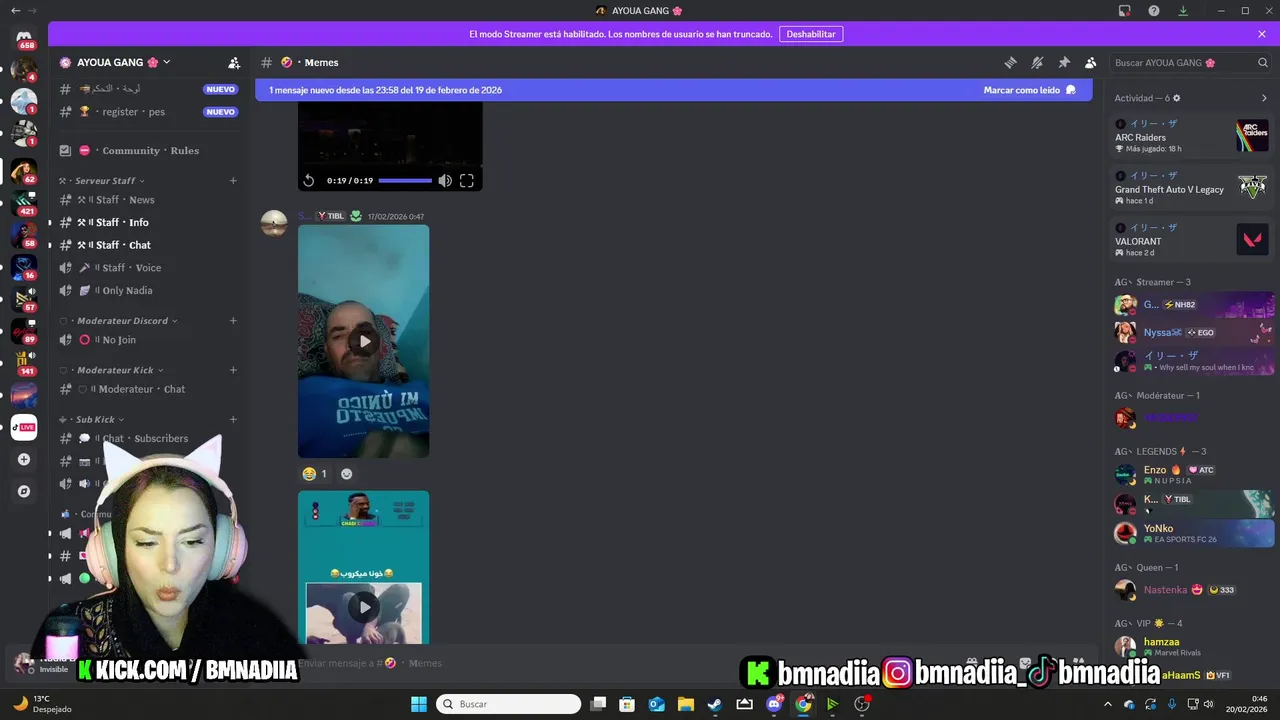Click the download icon in the title bar
The height and width of the screenshot is (720, 1280).
click(x=1183, y=11)
